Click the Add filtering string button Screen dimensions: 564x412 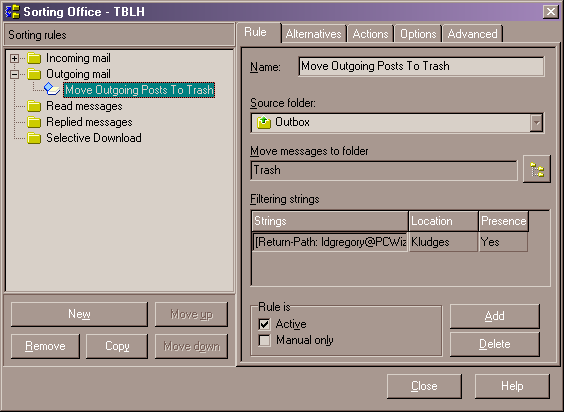click(495, 316)
